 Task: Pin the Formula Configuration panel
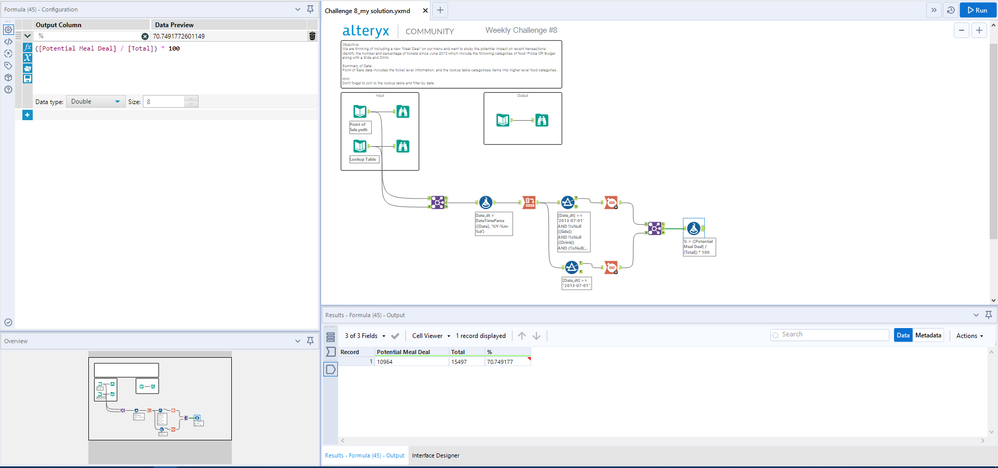[310, 9]
